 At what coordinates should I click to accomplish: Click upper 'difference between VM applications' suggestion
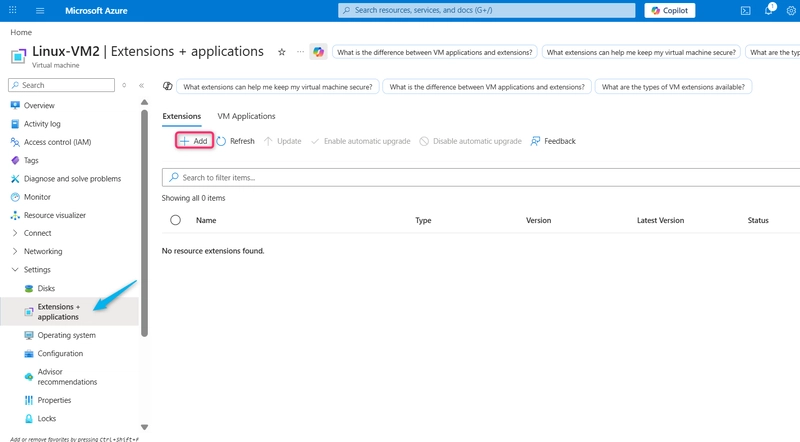point(435,52)
